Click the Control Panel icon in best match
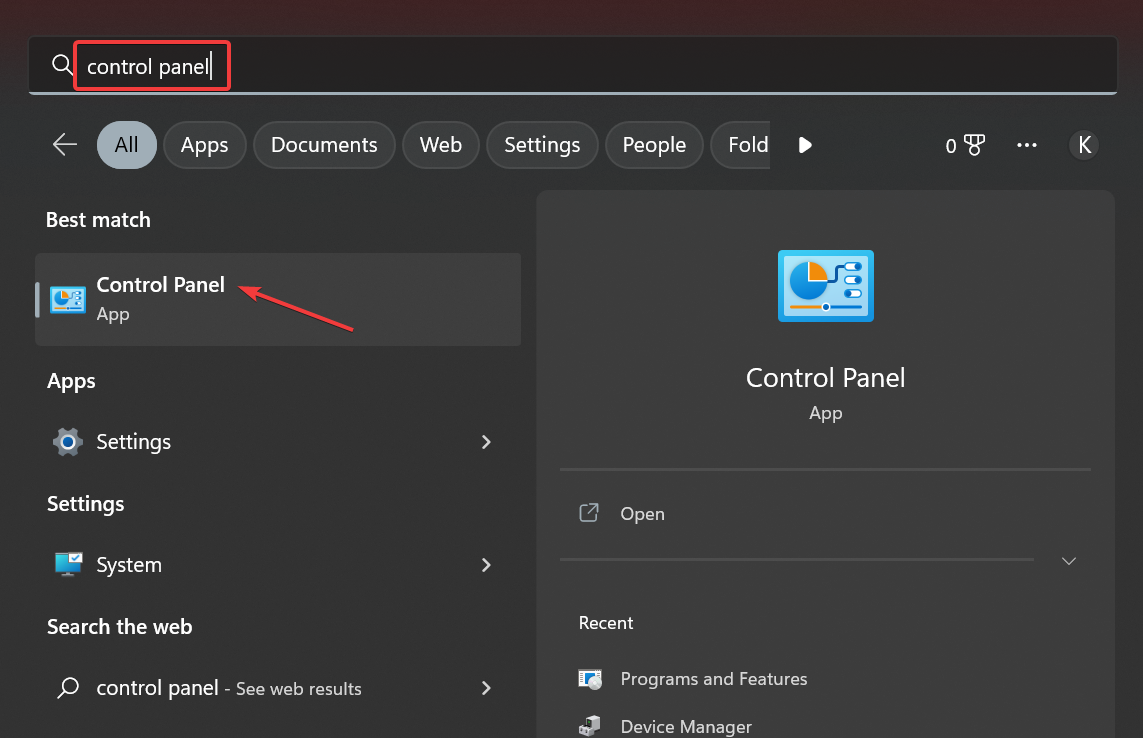1143x738 pixels. coord(68,300)
